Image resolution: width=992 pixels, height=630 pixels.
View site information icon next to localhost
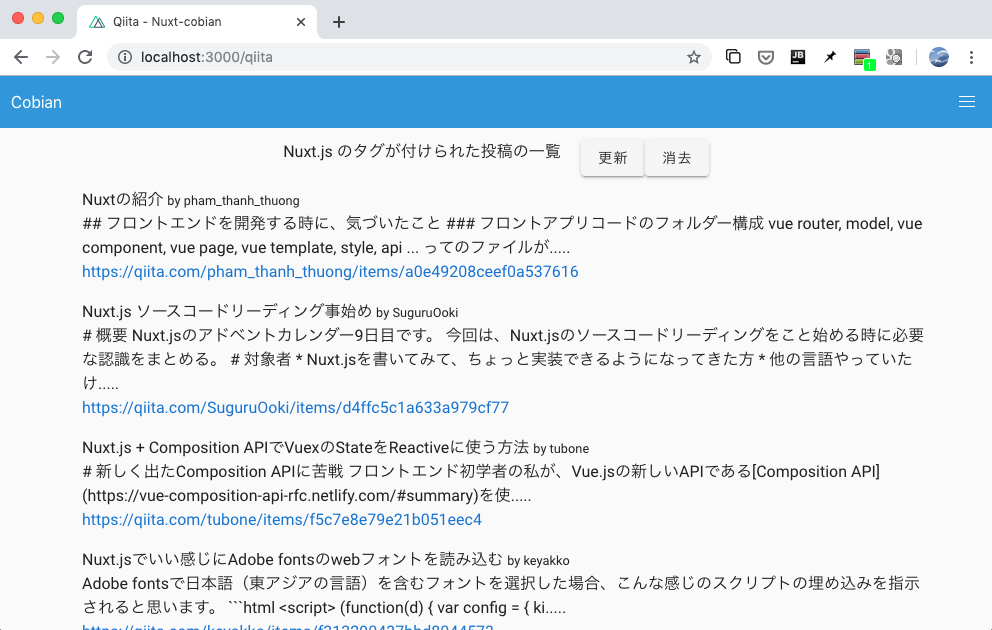coord(125,58)
